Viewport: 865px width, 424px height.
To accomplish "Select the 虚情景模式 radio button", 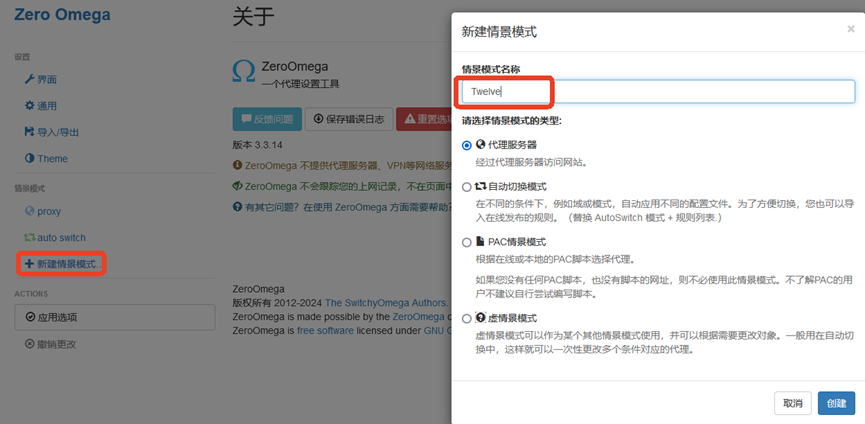I will pyautogui.click(x=467, y=319).
